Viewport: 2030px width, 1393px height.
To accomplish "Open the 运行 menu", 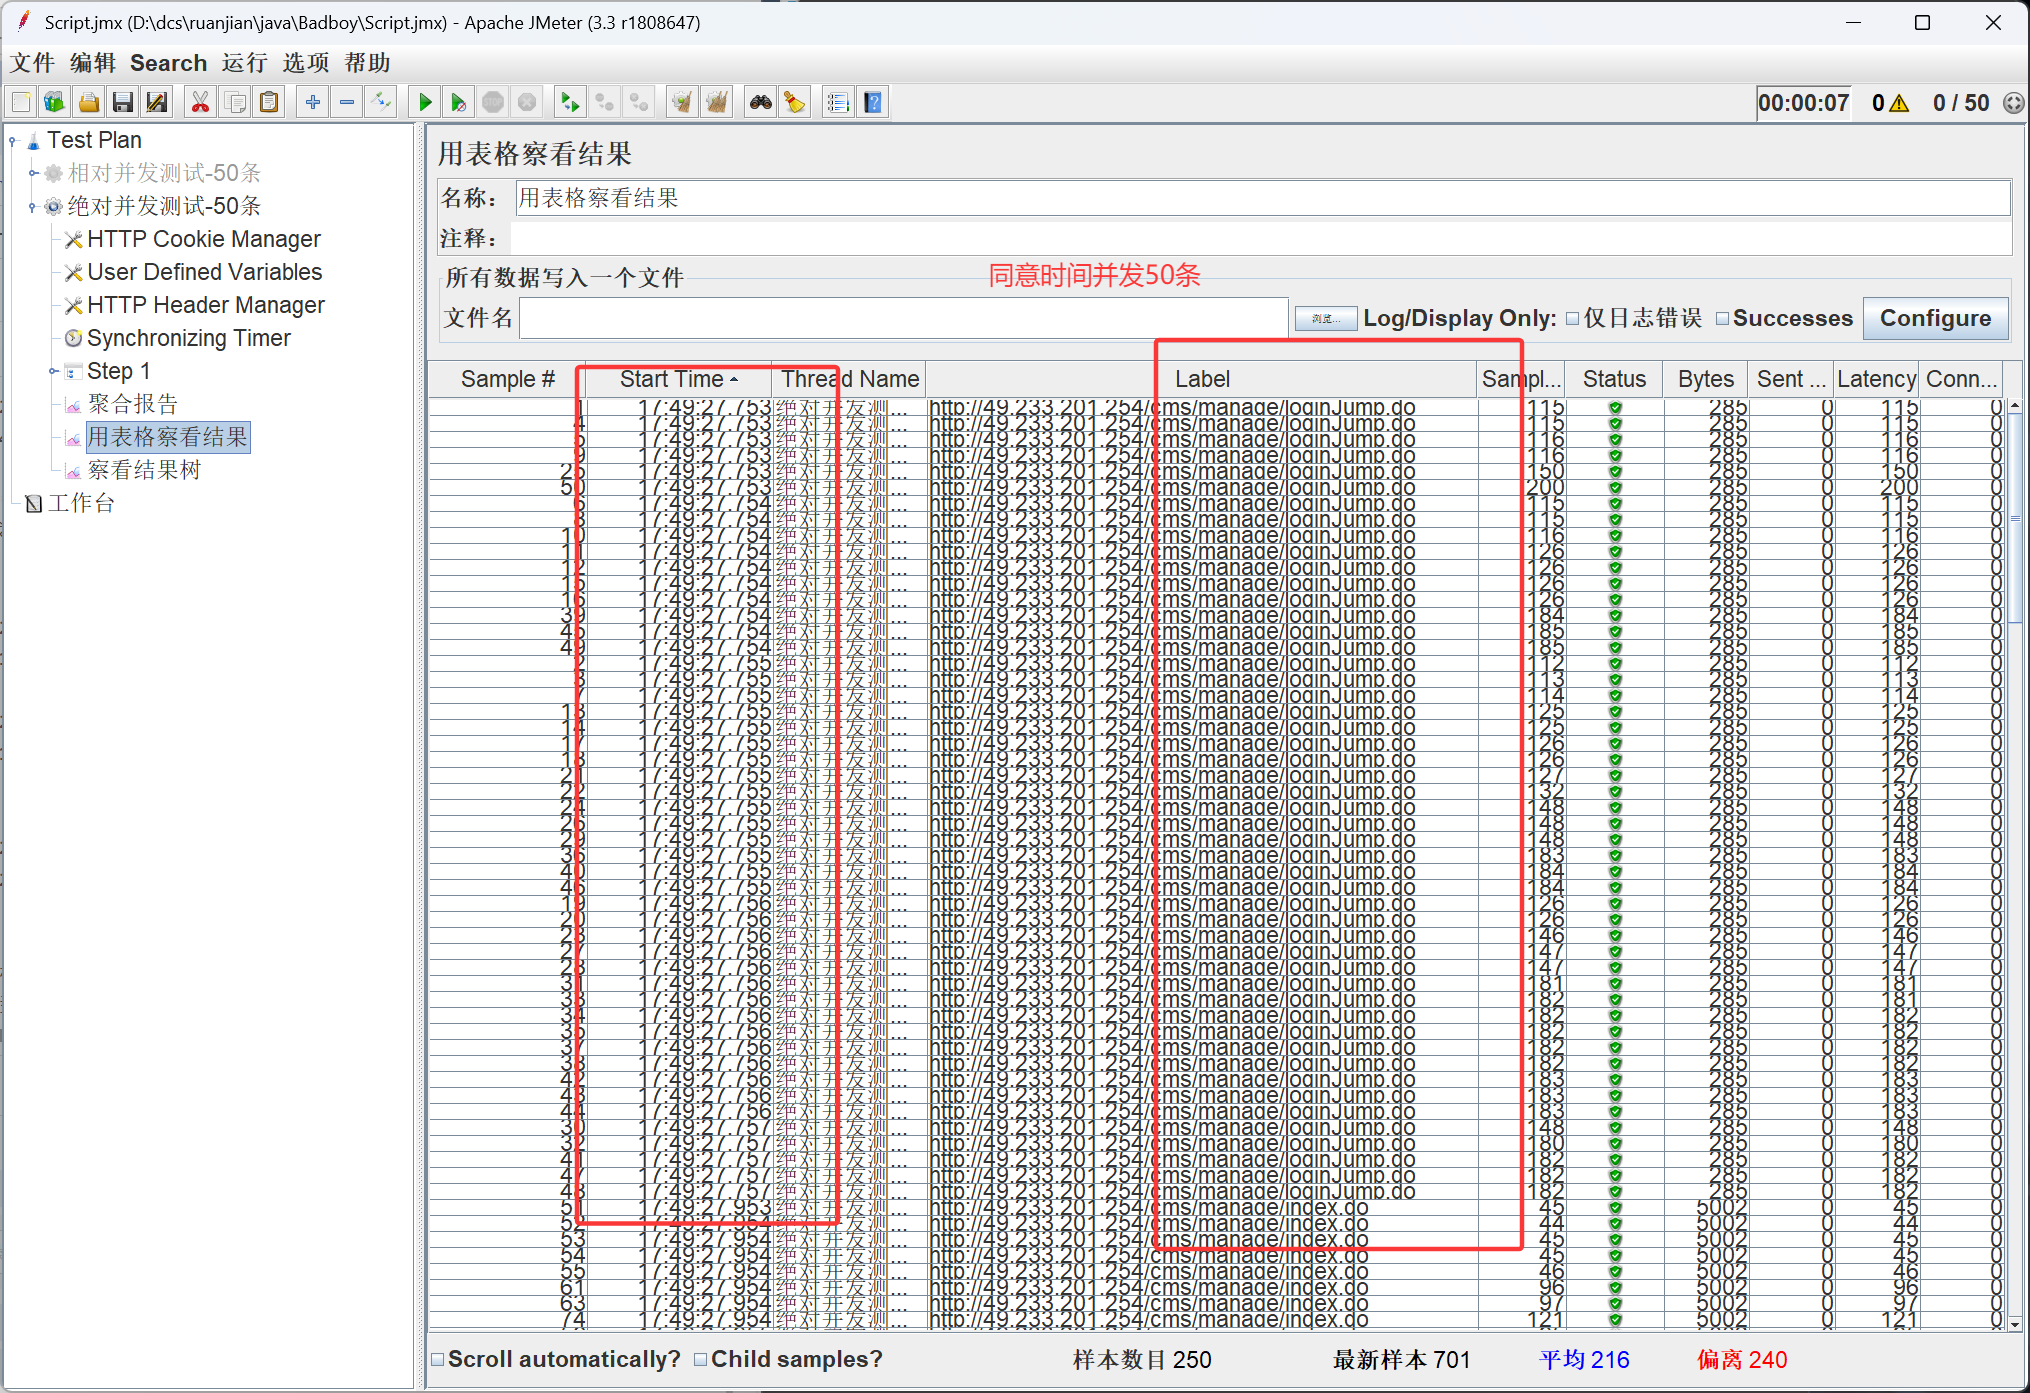I will pyautogui.click(x=245, y=63).
